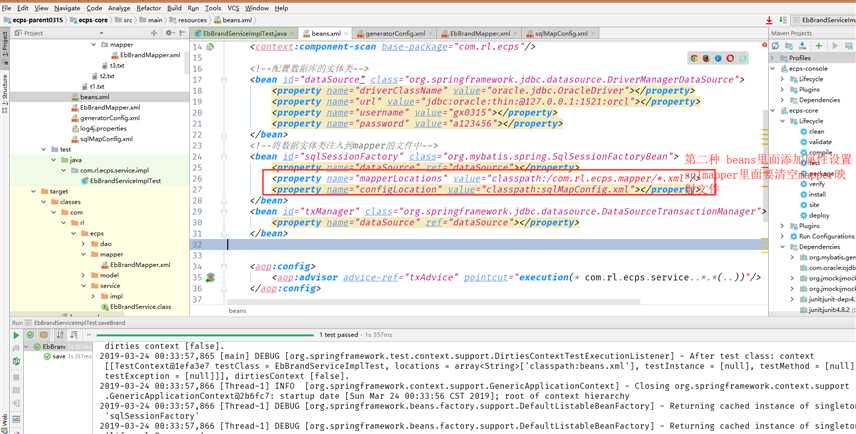Open the Analyze menu

click(x=119, y=8)
